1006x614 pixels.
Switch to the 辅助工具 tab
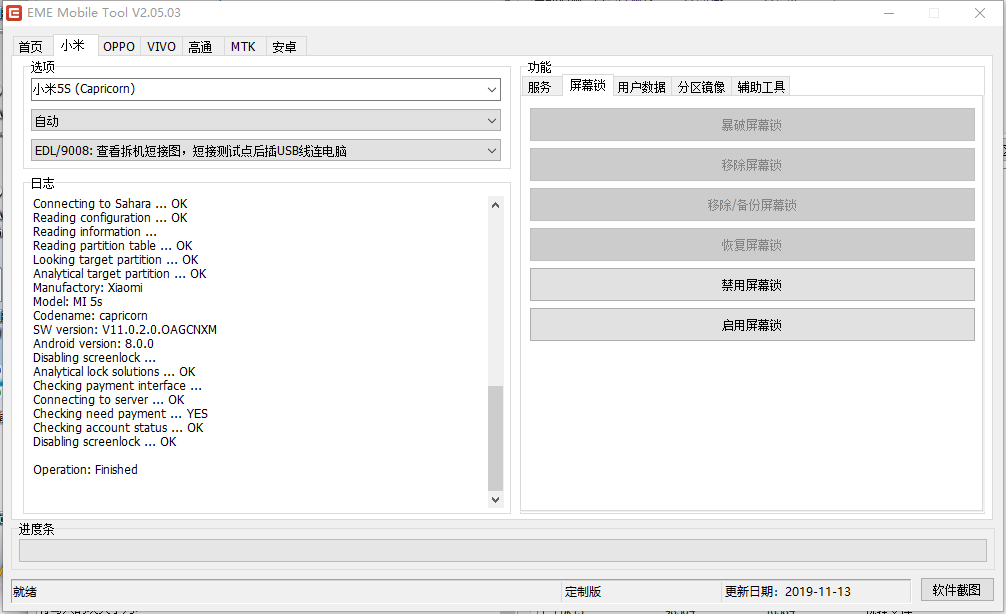[761, 87]
